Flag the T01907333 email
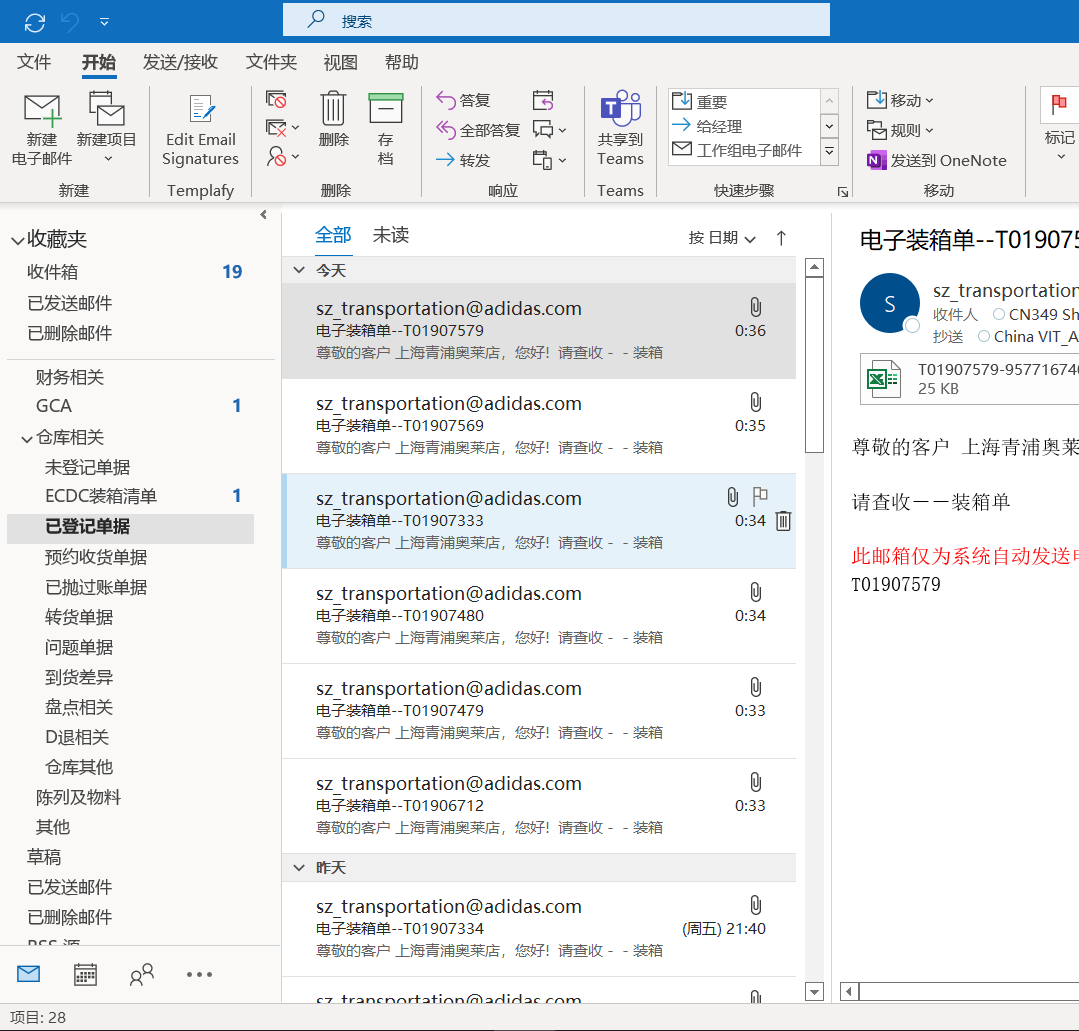1079x1031 pixels. [760, 496]
